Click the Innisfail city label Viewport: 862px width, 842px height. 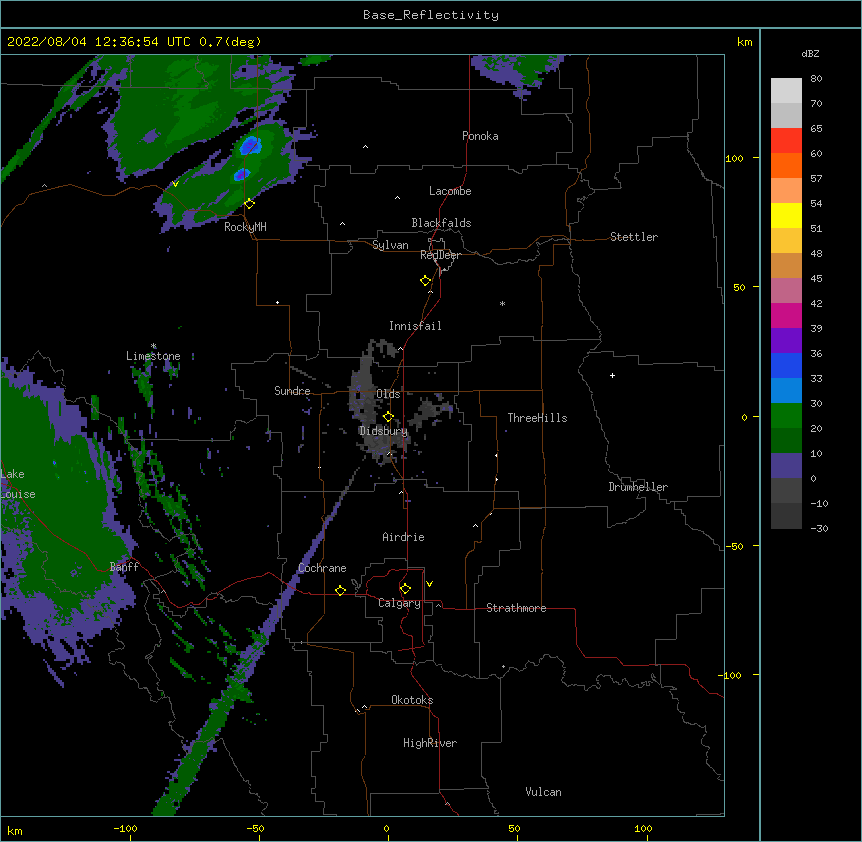[x=415, y=326]
